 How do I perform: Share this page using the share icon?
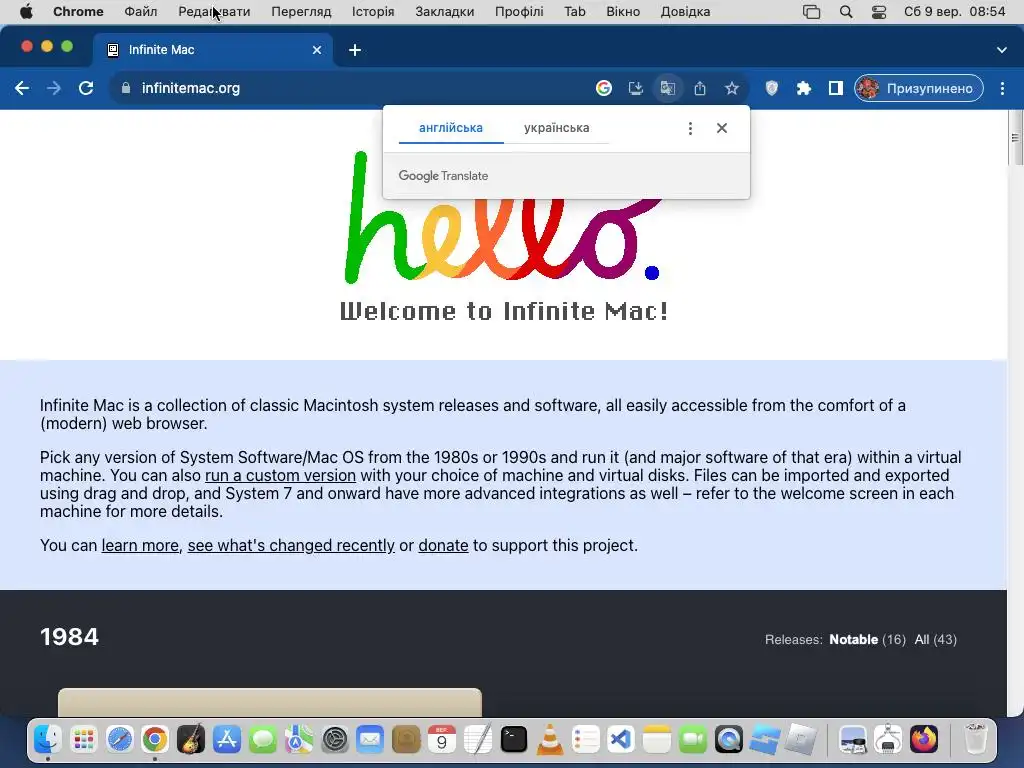[x=699, y=88]
